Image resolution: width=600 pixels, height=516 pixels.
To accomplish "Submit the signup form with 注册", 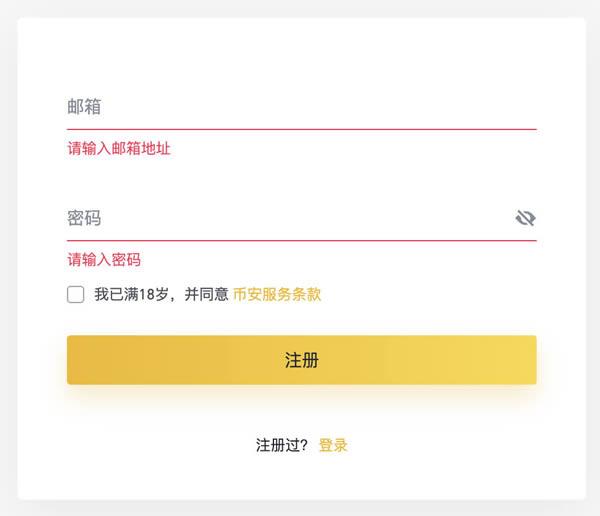I will coord(301,360).
